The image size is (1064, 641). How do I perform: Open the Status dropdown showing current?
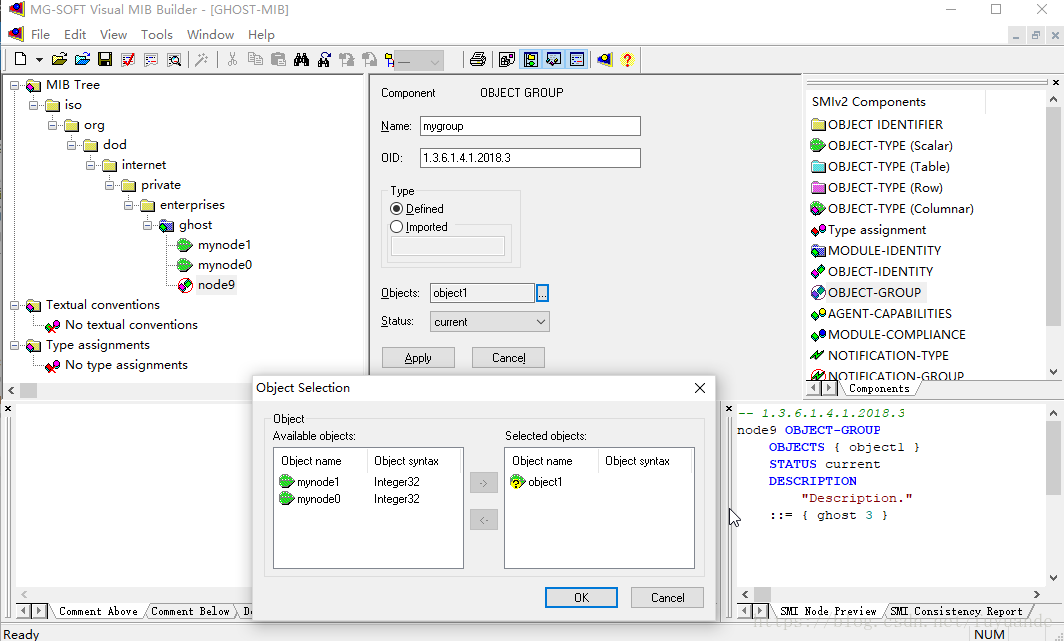tap(490, 322)
